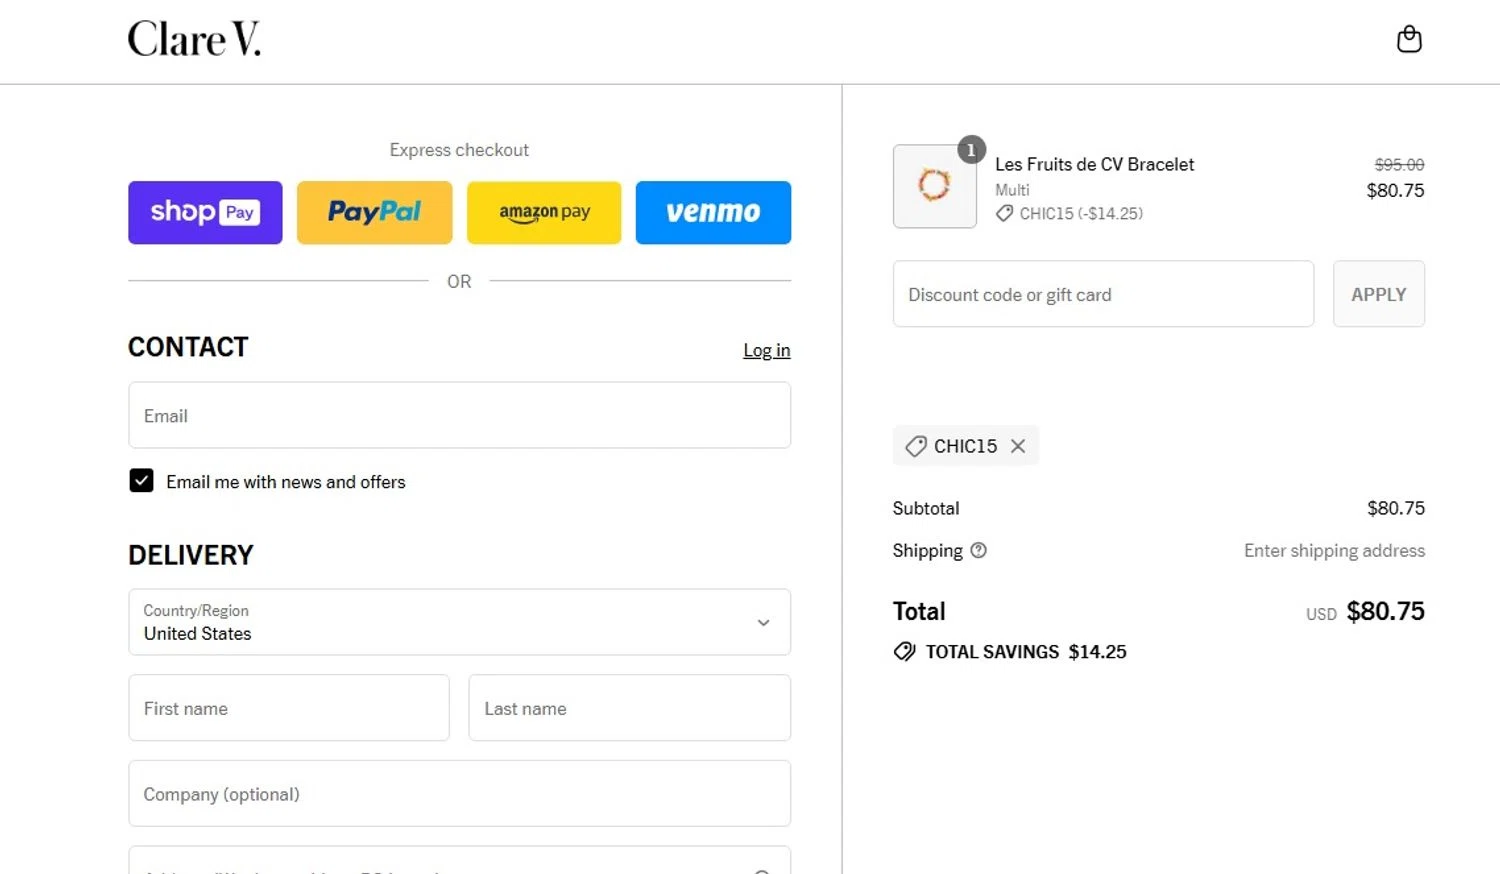The width and height of the screenshot is (1500, 874).
Task: Select Amazon Pay checkout button
Action: (x=544, y=212)
